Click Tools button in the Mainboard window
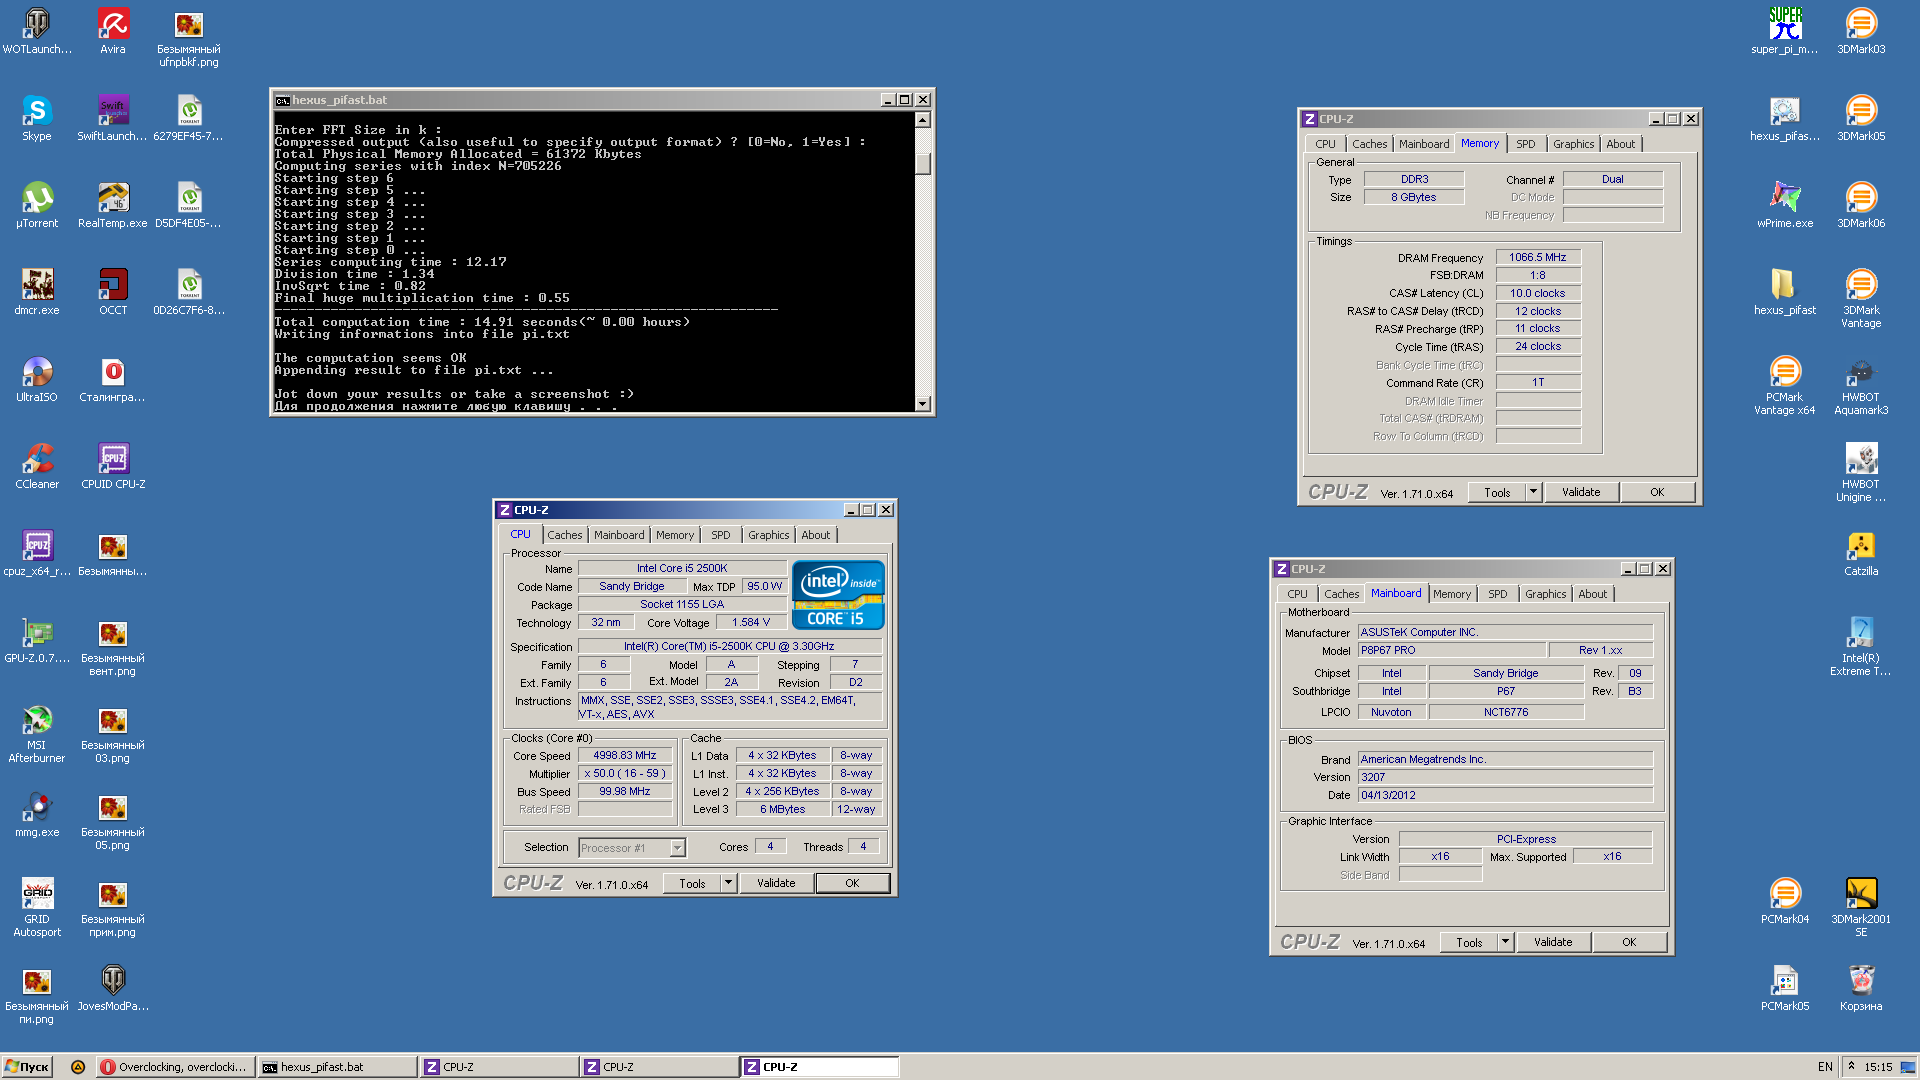The width and height of the screenshot is (1920, 1080). click(1469, 942)
